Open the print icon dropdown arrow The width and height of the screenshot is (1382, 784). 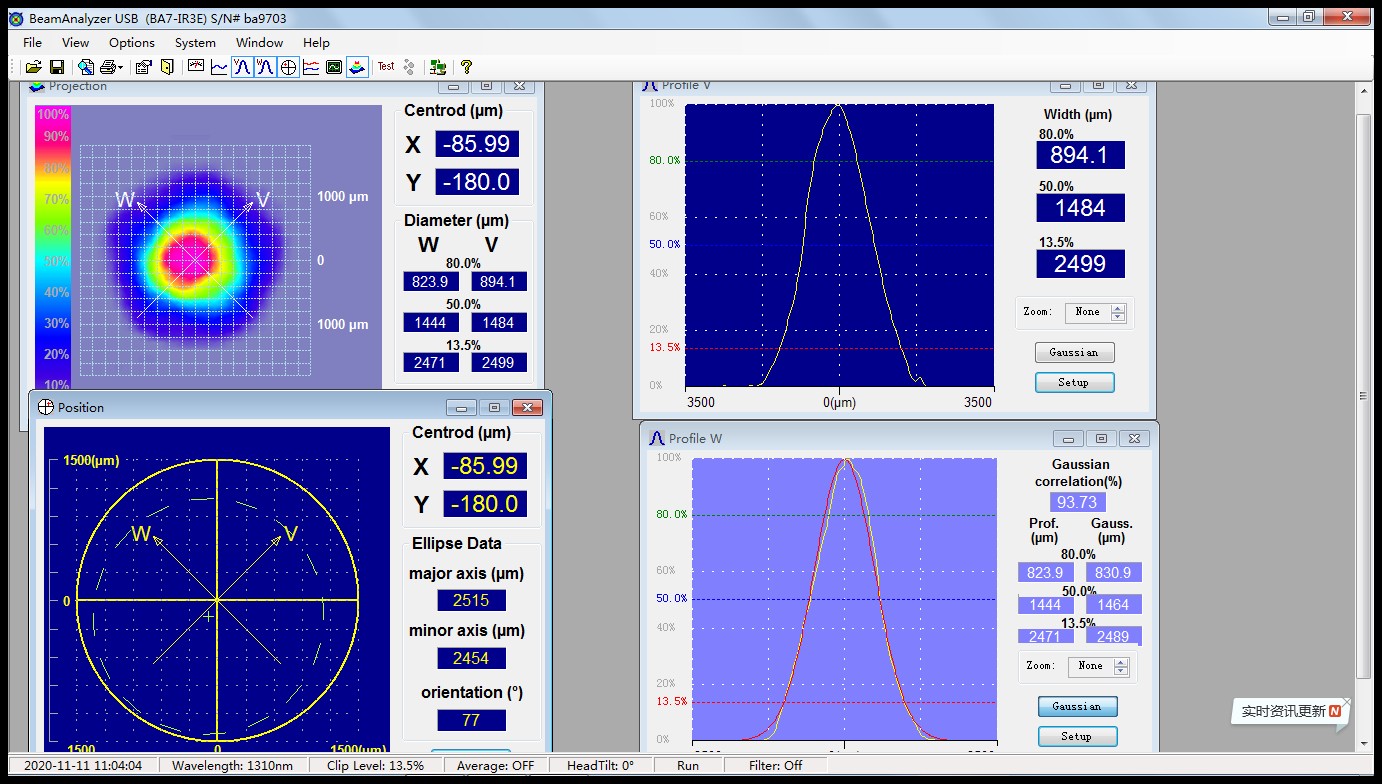(121, 68)
